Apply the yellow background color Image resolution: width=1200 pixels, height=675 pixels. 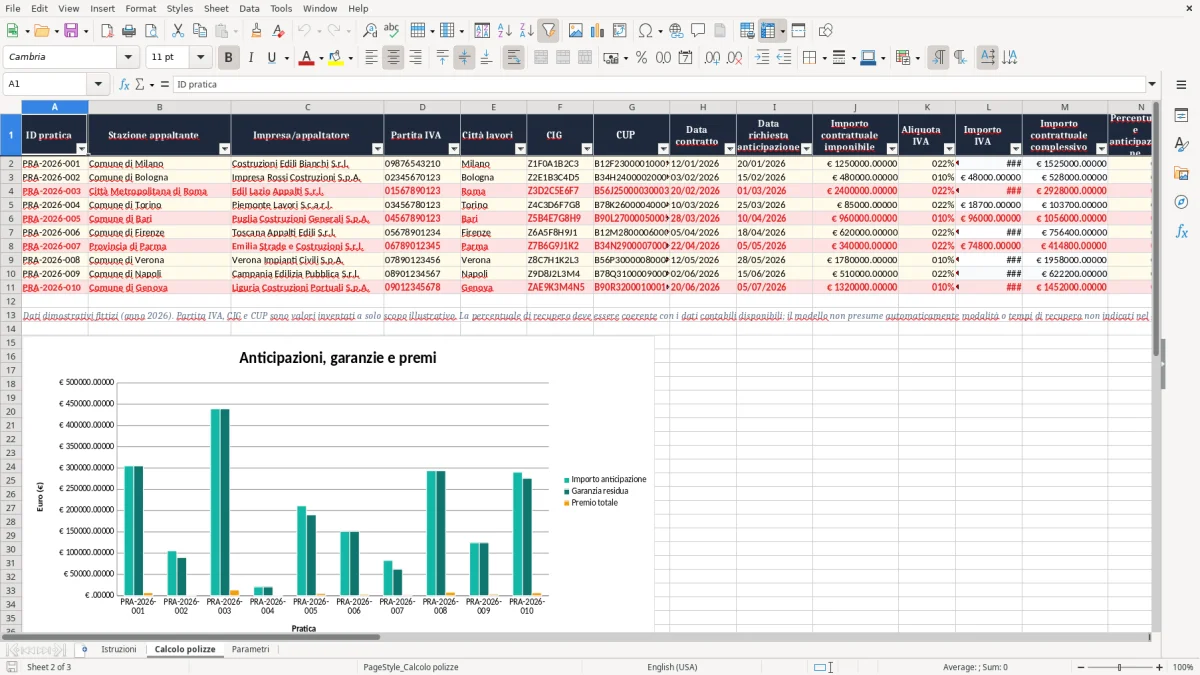[335, 58]
